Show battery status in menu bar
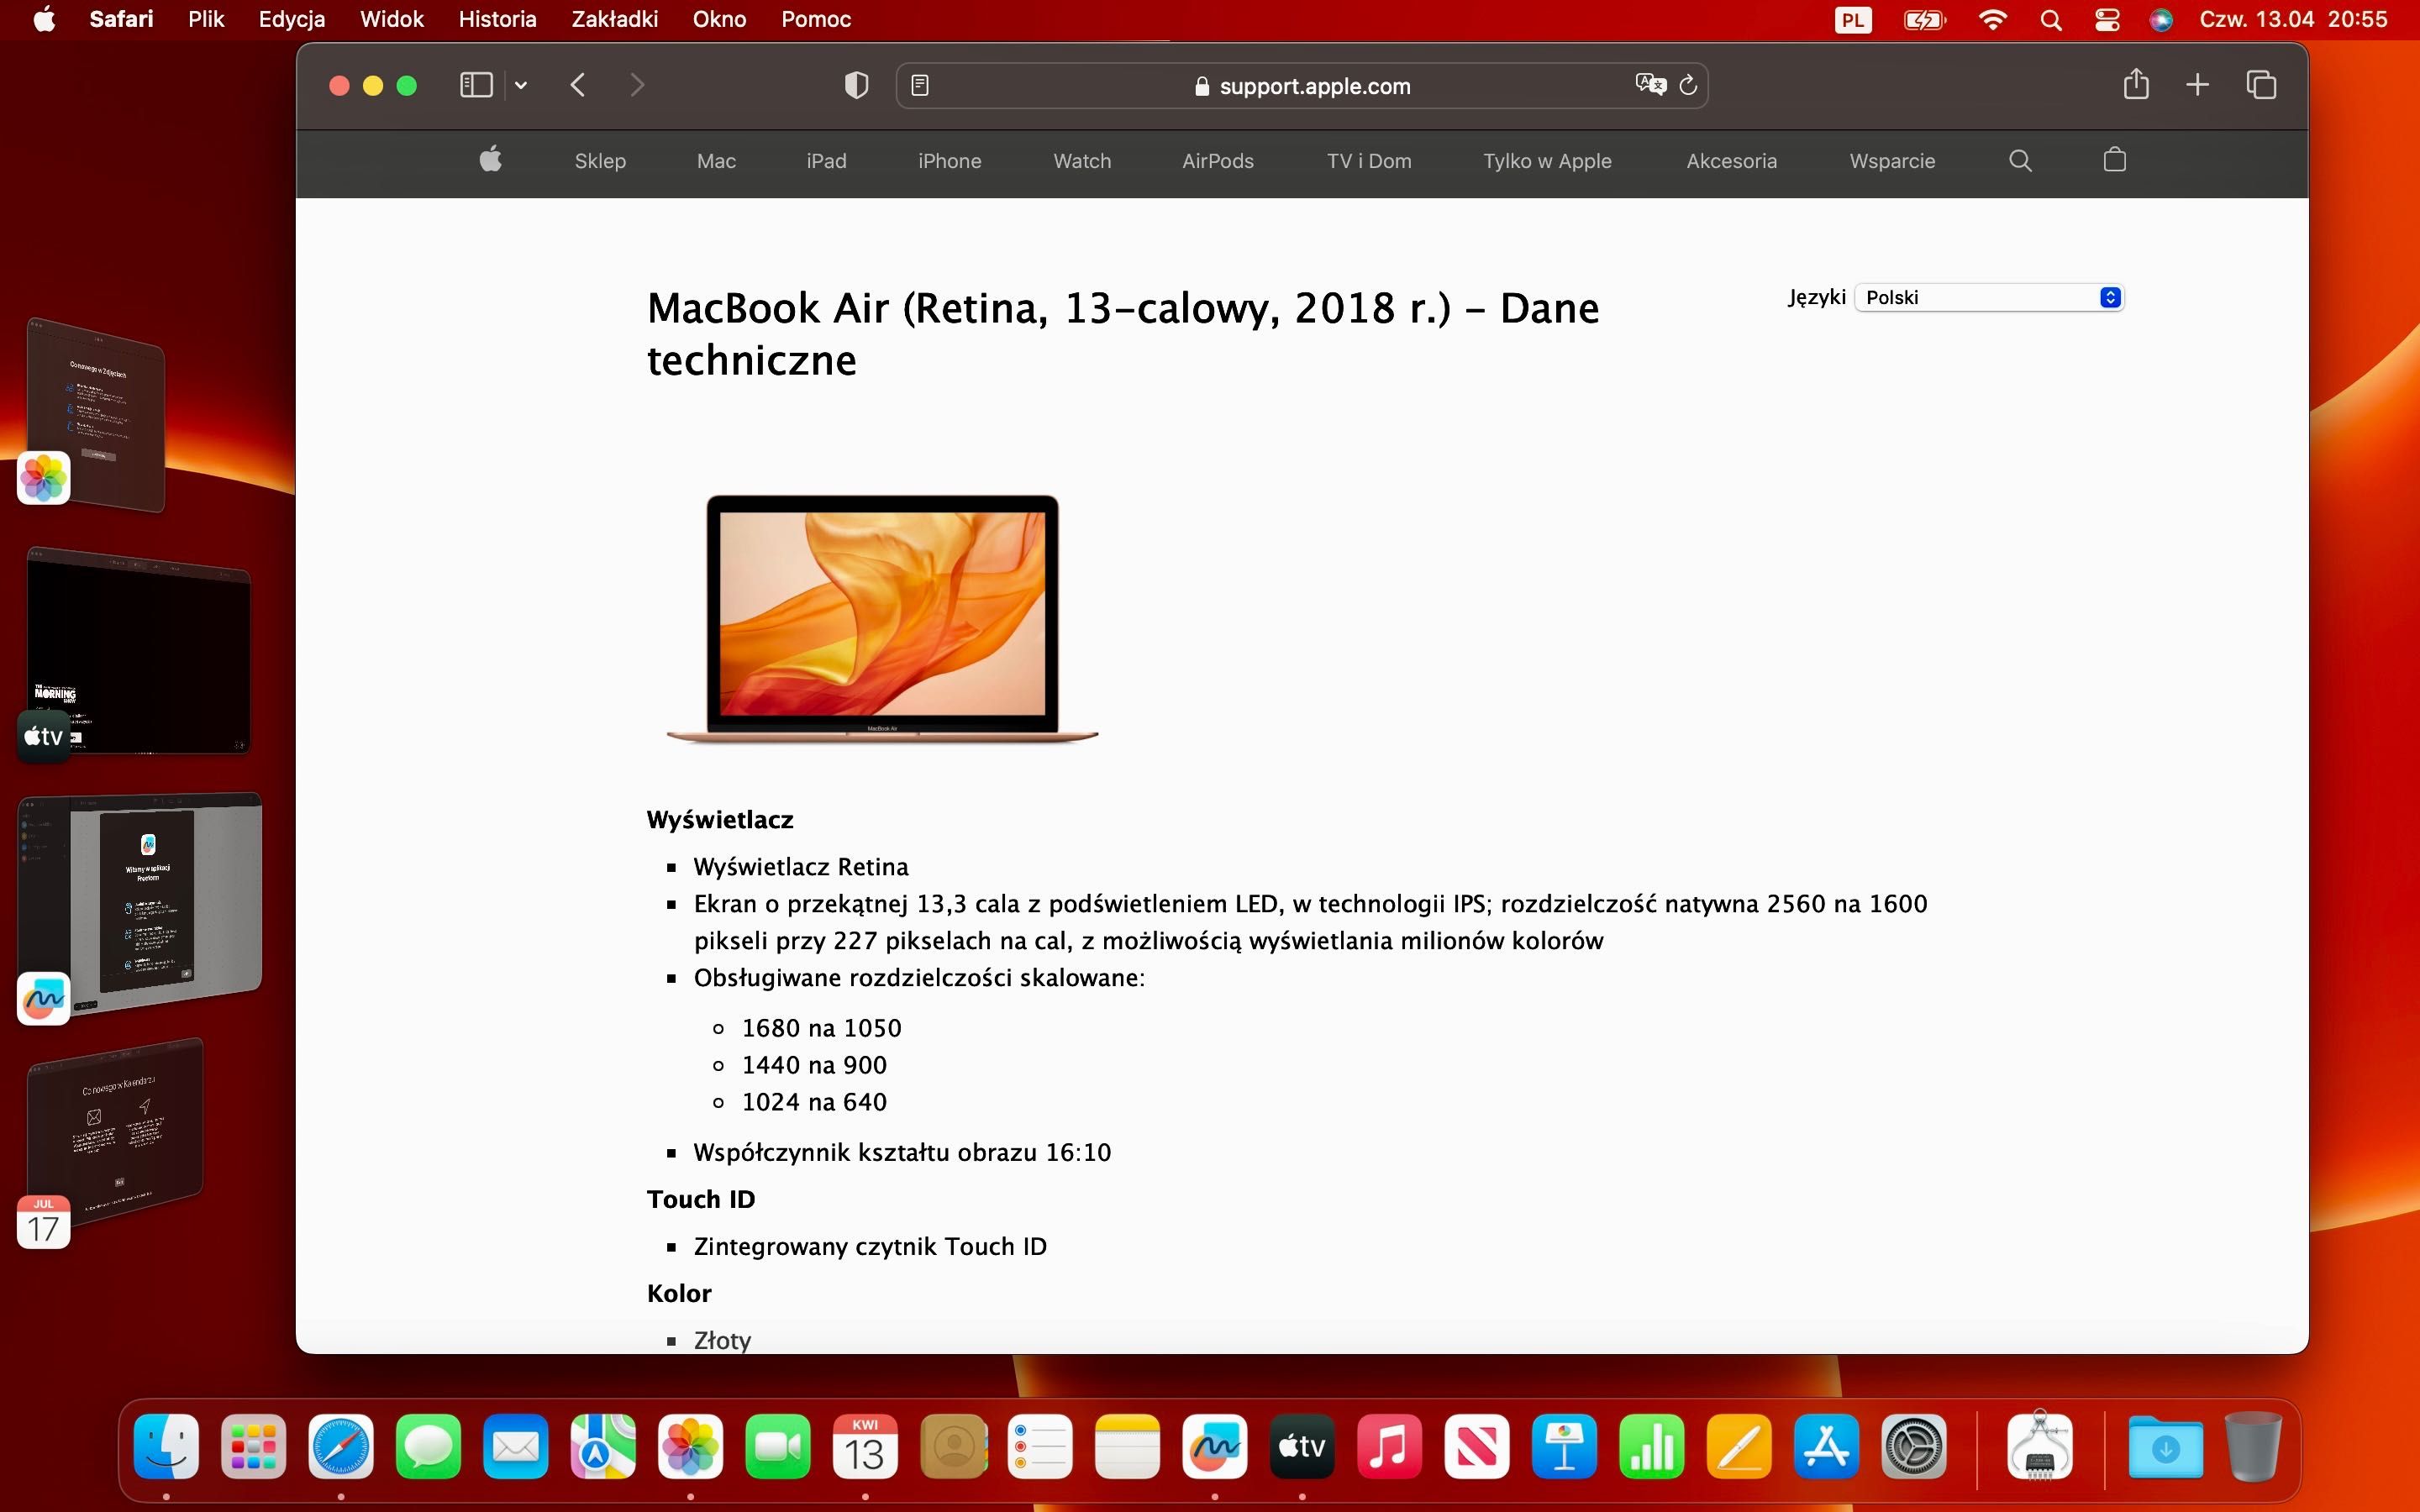Screen dimensions: 2420x1512 [1923, 20]
